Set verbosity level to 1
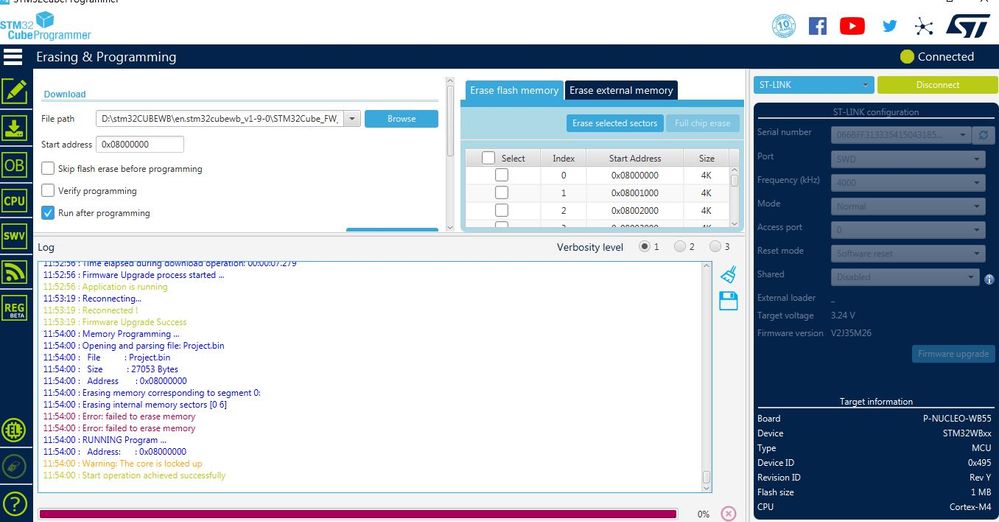This screenshot has width=999, height=522. [645, 247]
